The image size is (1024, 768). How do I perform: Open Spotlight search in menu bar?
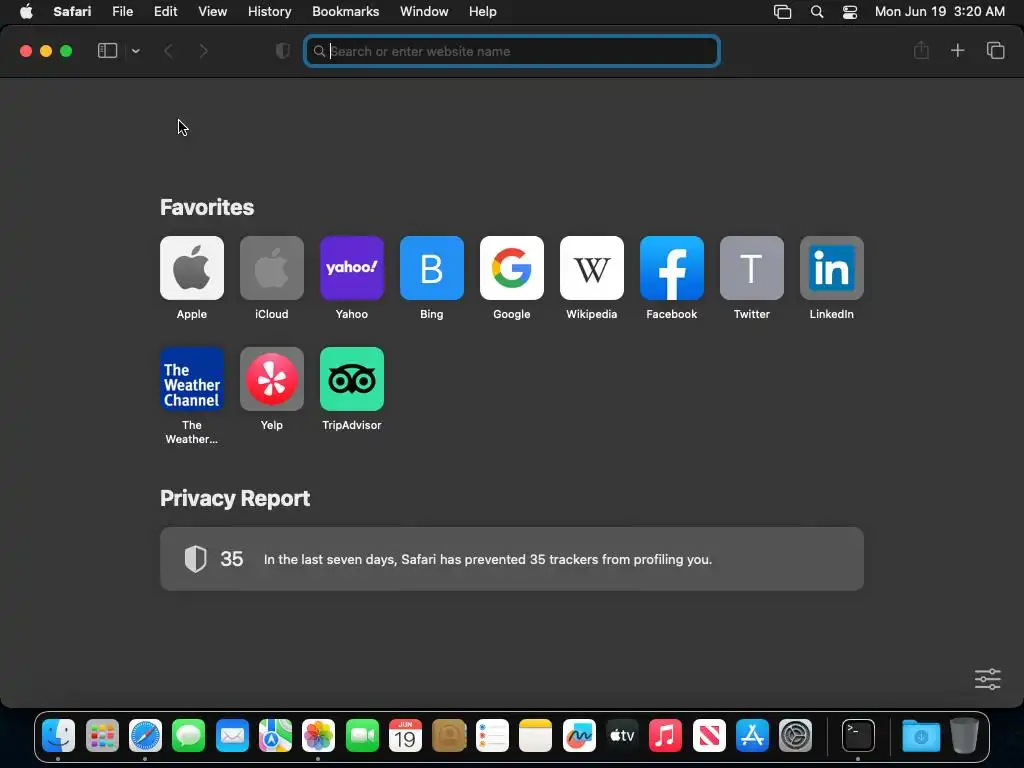(816, 12)
